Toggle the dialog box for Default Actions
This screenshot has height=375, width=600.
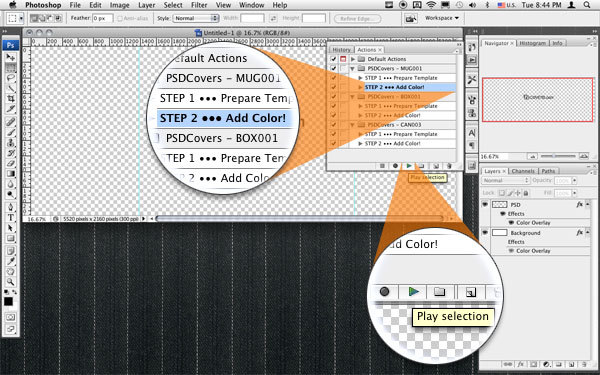coord(343,59)
